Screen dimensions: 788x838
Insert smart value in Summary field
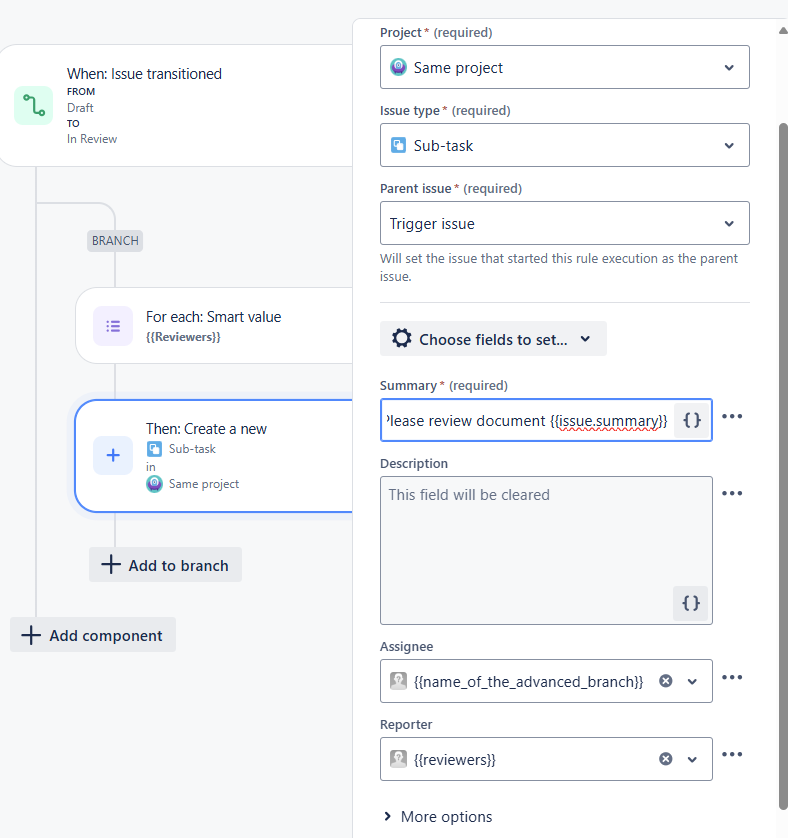click(x=692, y=421)
